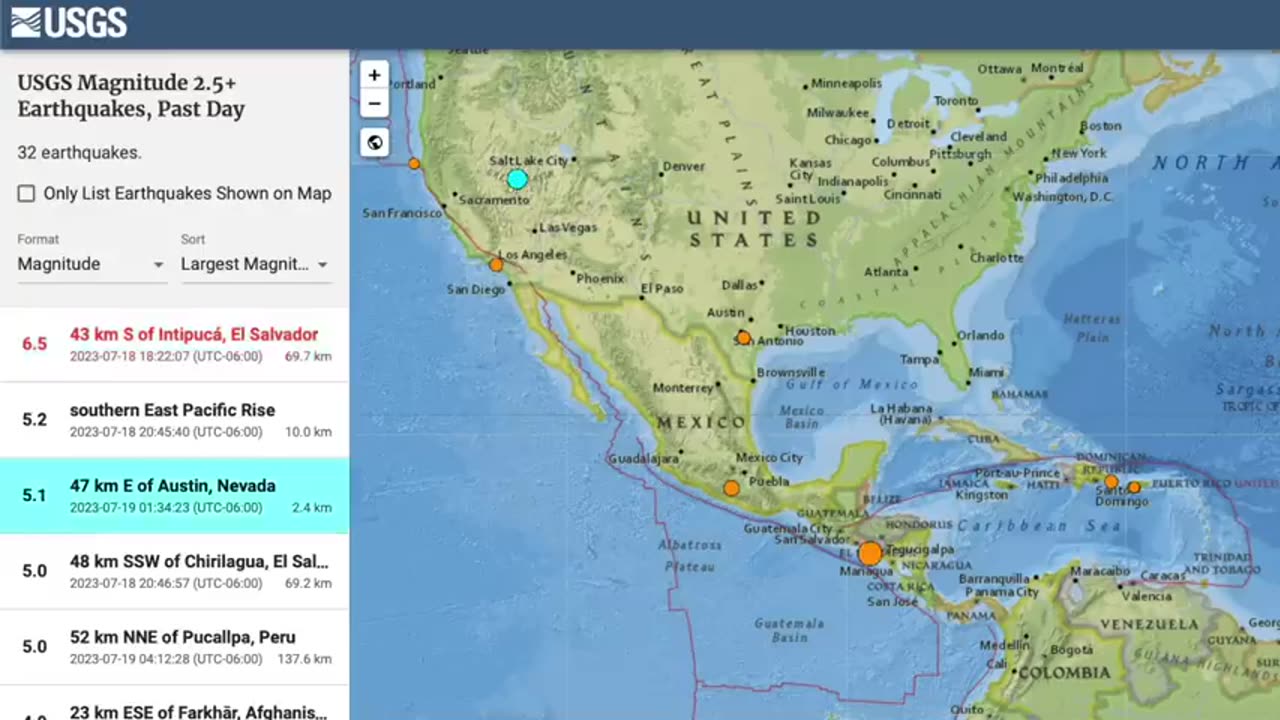Select southern East Pacific Rise earthquake

point(174,420)
